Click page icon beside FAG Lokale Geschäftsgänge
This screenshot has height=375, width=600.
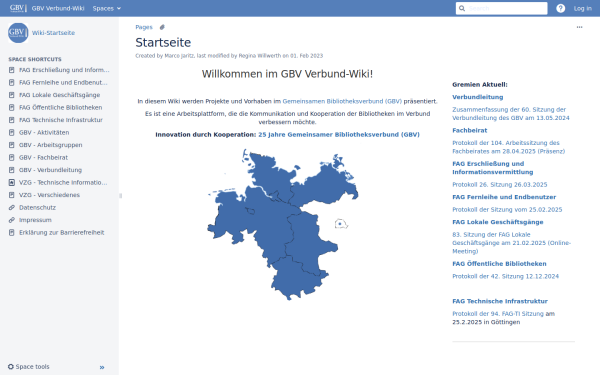(x=11, y=95)
